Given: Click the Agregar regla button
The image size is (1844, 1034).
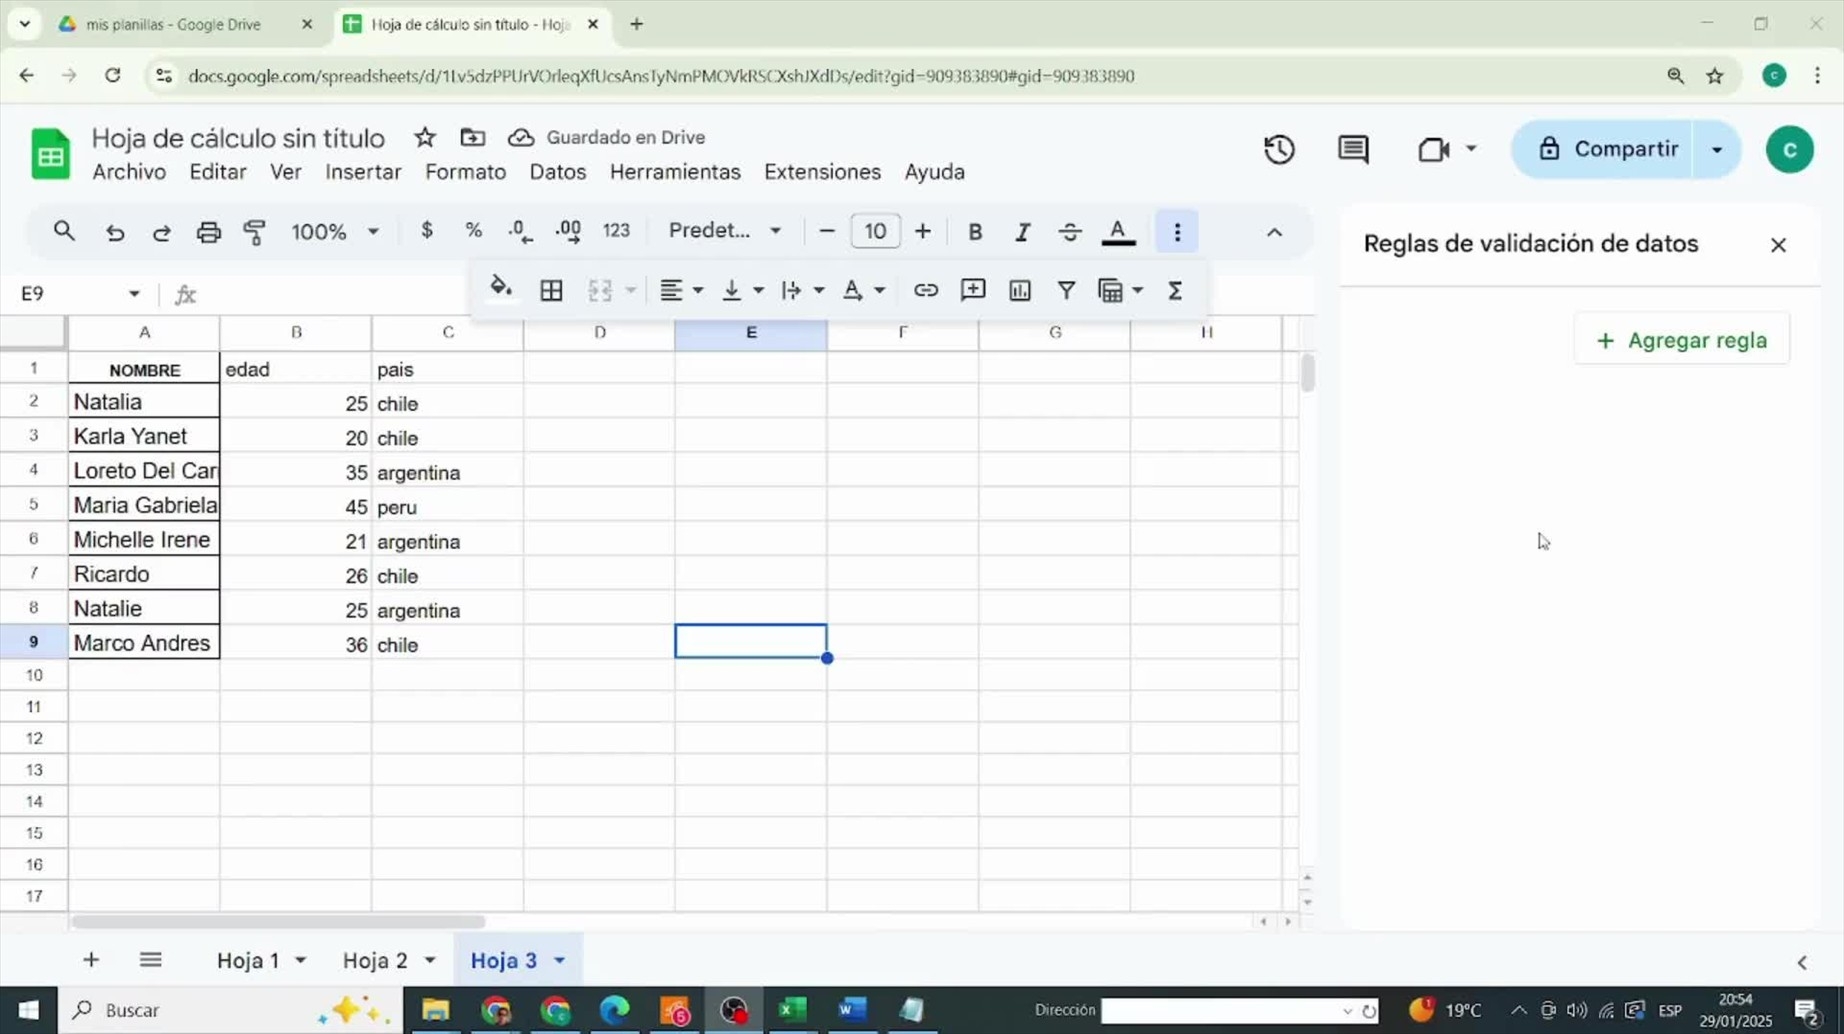Looking at the screenshot, I should pos(1681,340).
